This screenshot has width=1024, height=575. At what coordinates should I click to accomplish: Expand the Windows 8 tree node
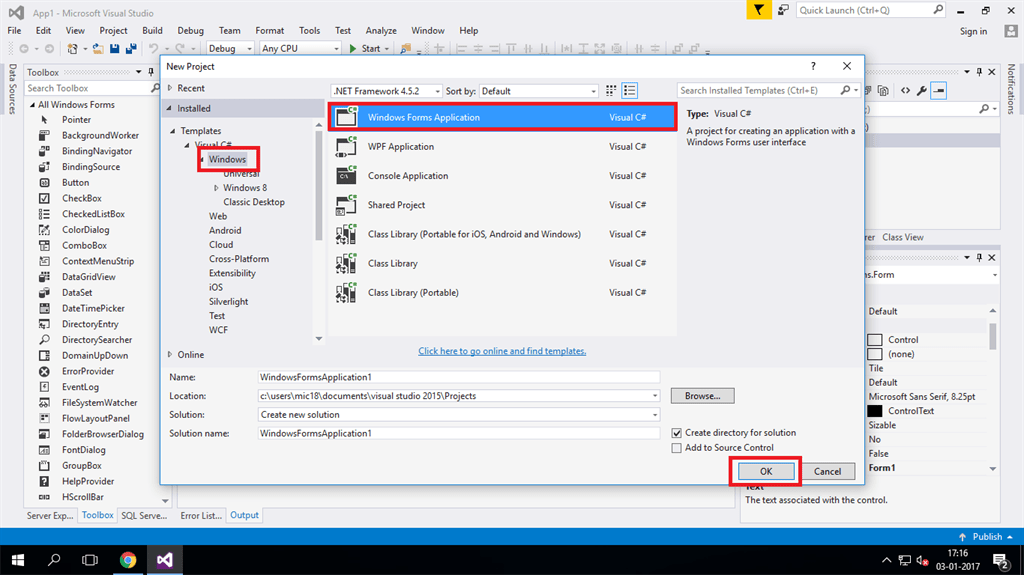click(x=216, y=188)
